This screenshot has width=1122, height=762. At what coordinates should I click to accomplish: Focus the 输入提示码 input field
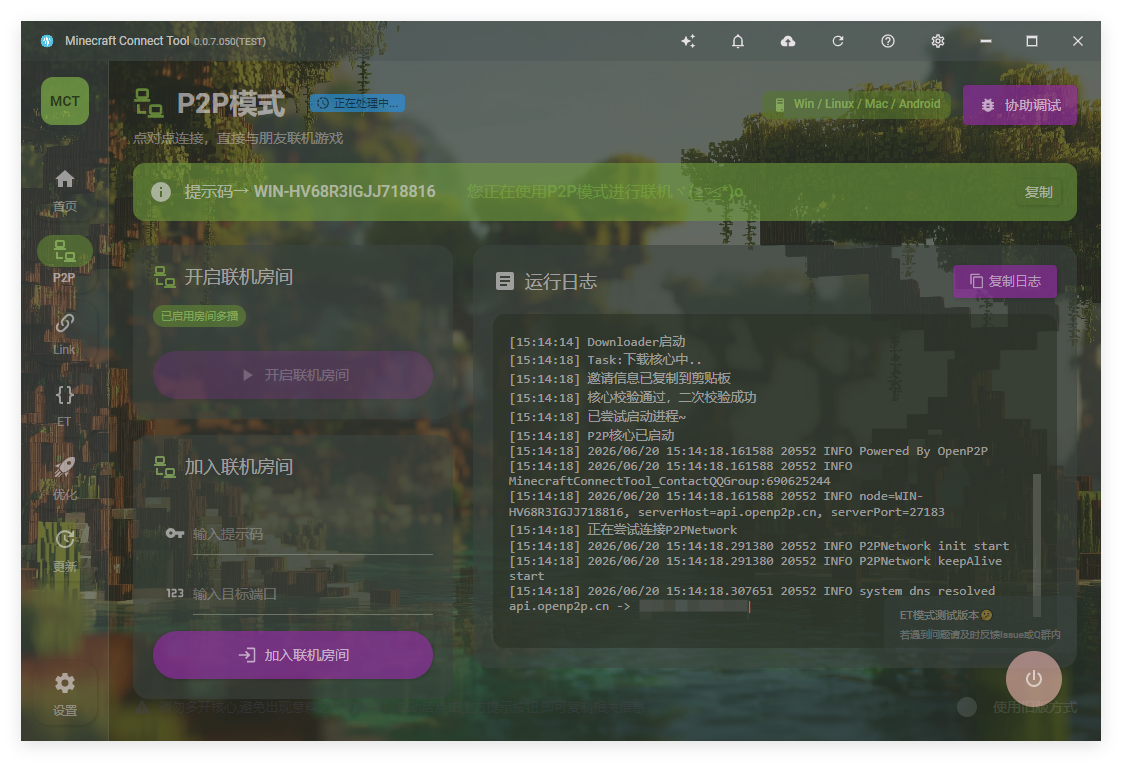312,534
